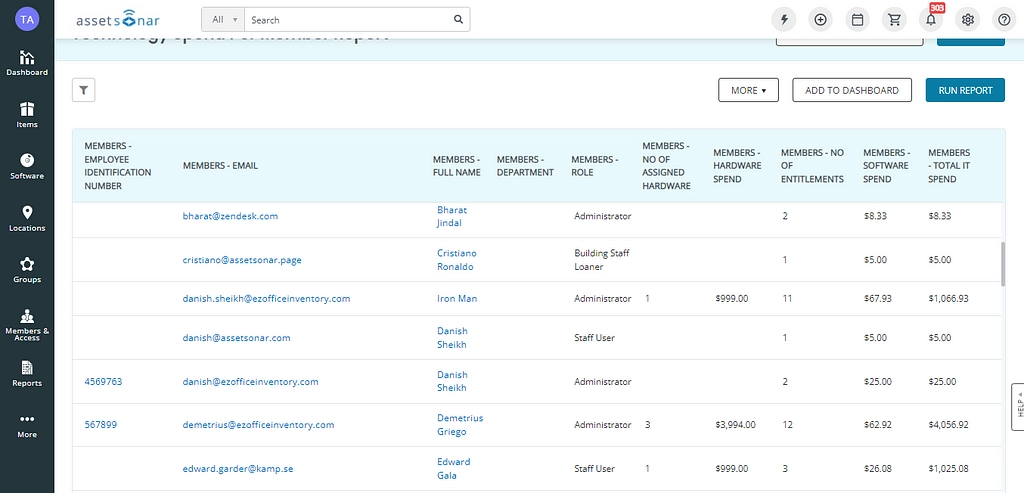Open Software section in sidebar
Screen dimensions: 1024x493
click(27, 167)
